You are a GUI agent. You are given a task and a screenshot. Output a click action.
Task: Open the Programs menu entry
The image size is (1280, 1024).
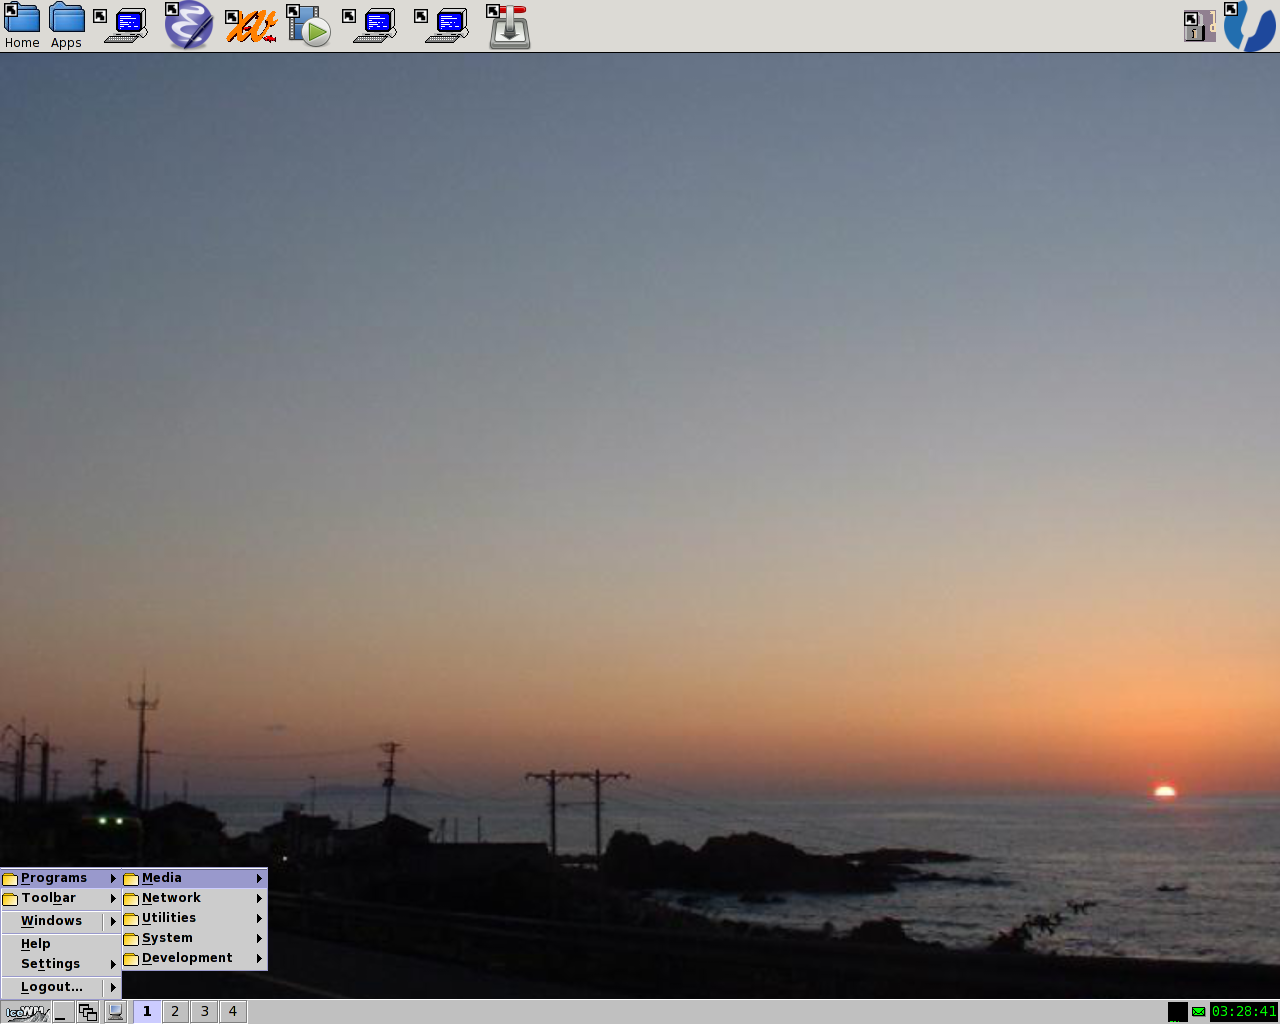coord(61,878)
